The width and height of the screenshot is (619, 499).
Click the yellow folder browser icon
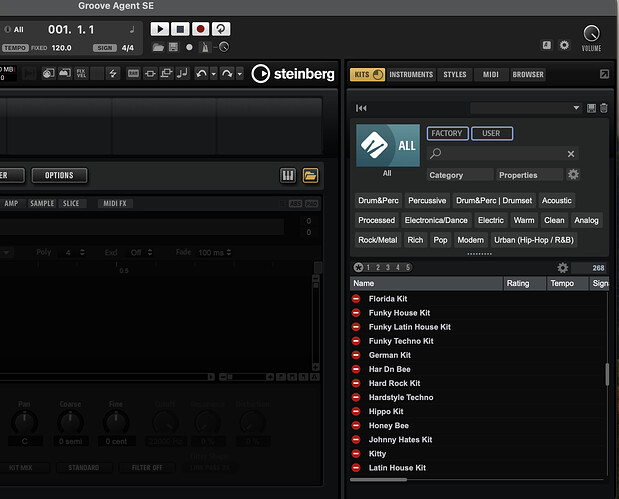pyautogui.click(x=310, y=176)
